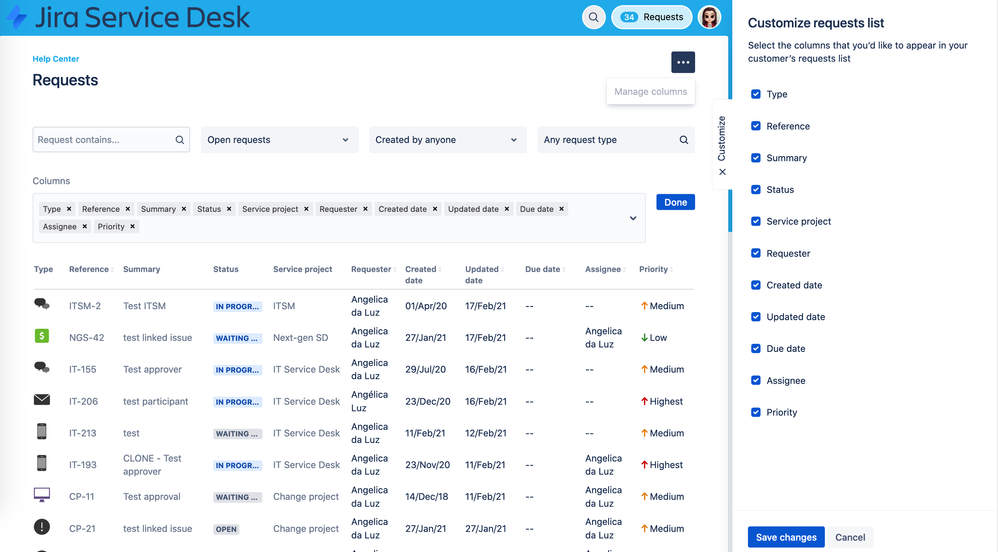Viewport: 998px width, 552px height.
Task: Click the Highest priority cell for IT-206
Action: (x=661, y=402)
